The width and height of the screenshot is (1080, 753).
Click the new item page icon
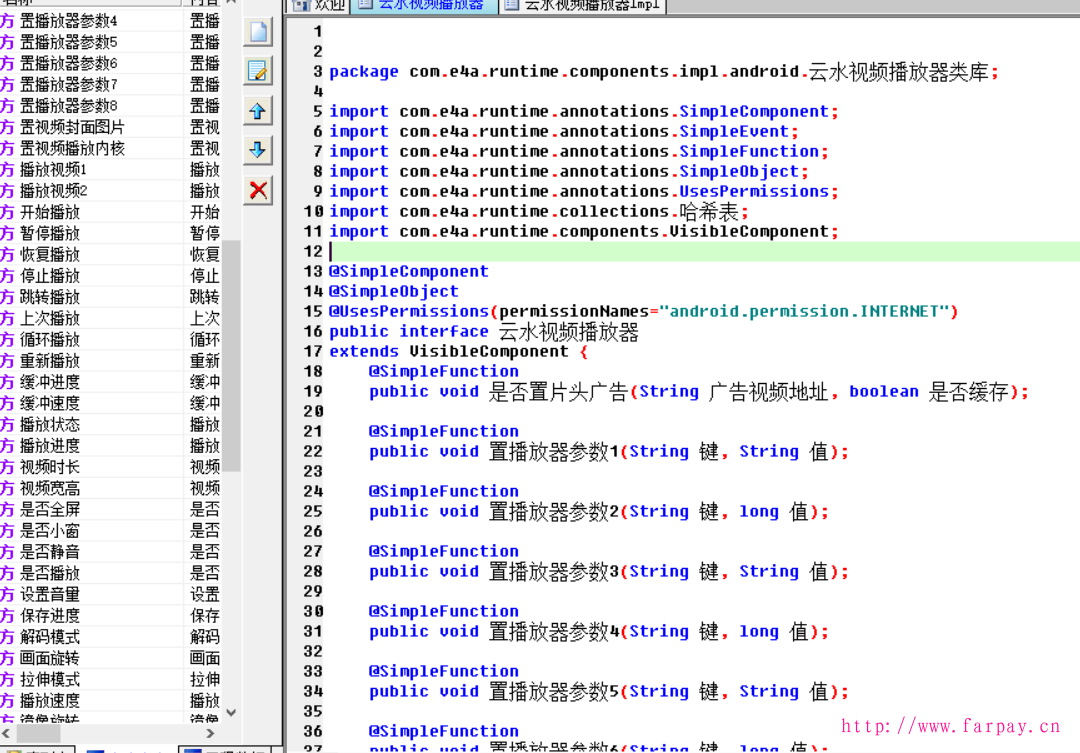pos(259,31)
